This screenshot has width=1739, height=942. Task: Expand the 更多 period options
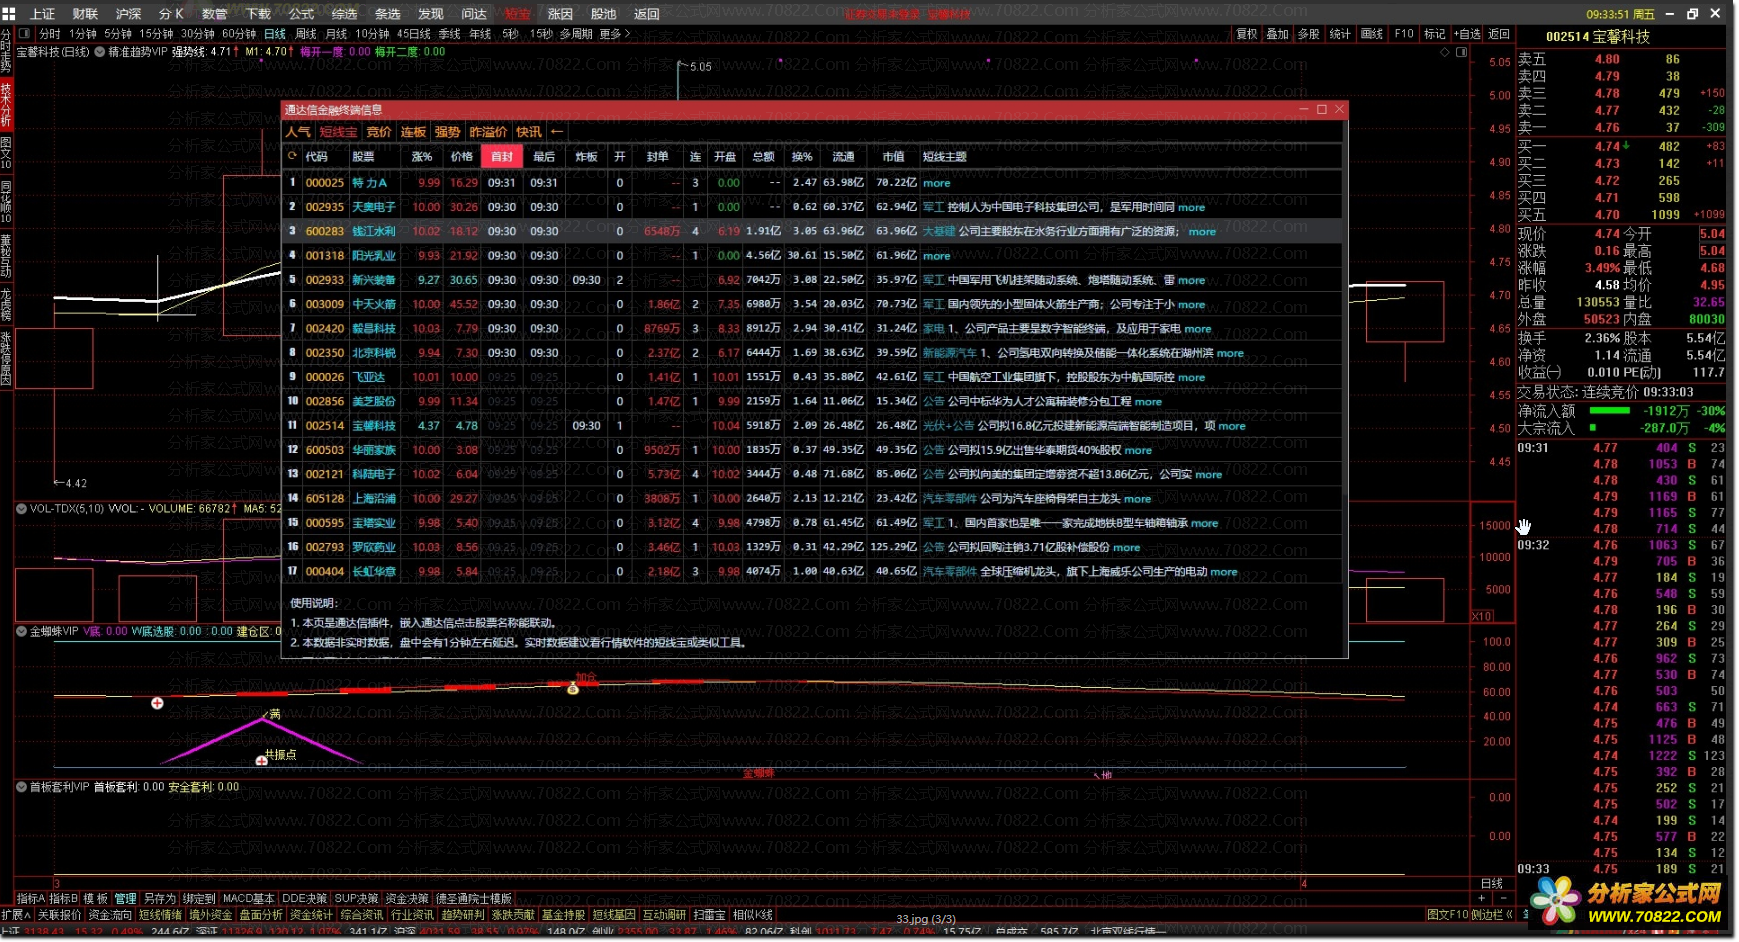point(615,34)
